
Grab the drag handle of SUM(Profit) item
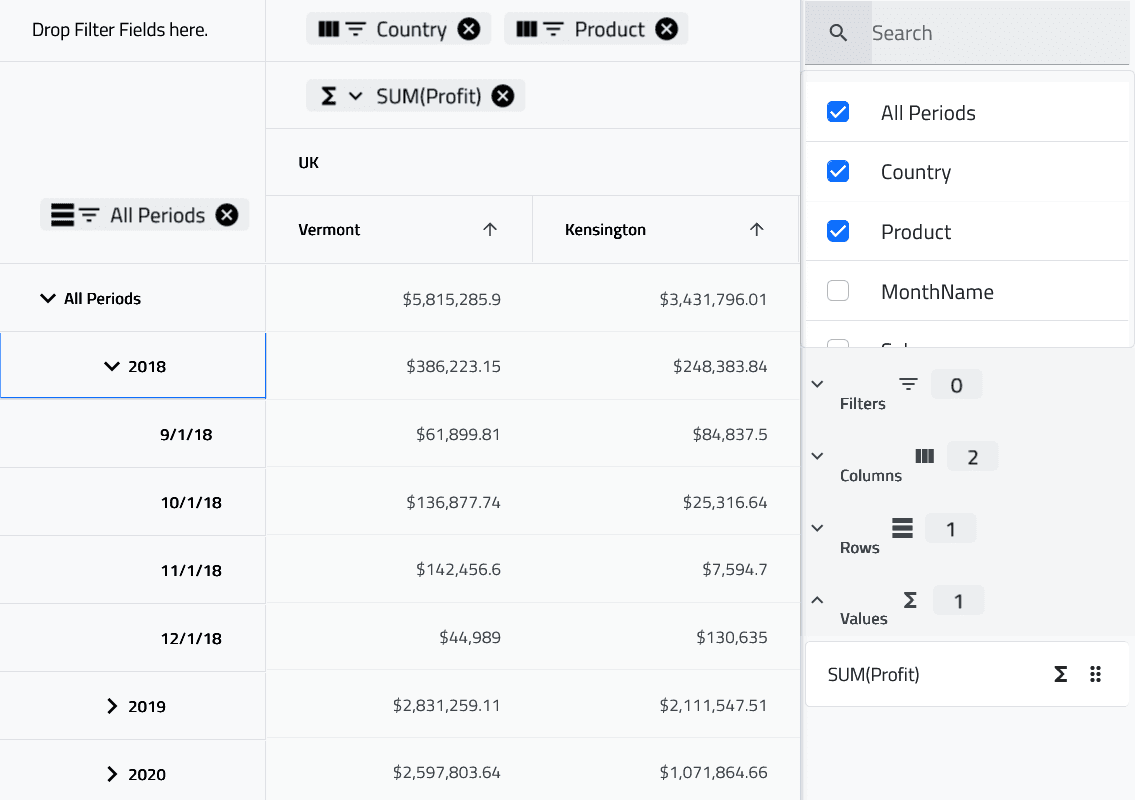[1095, 675]
